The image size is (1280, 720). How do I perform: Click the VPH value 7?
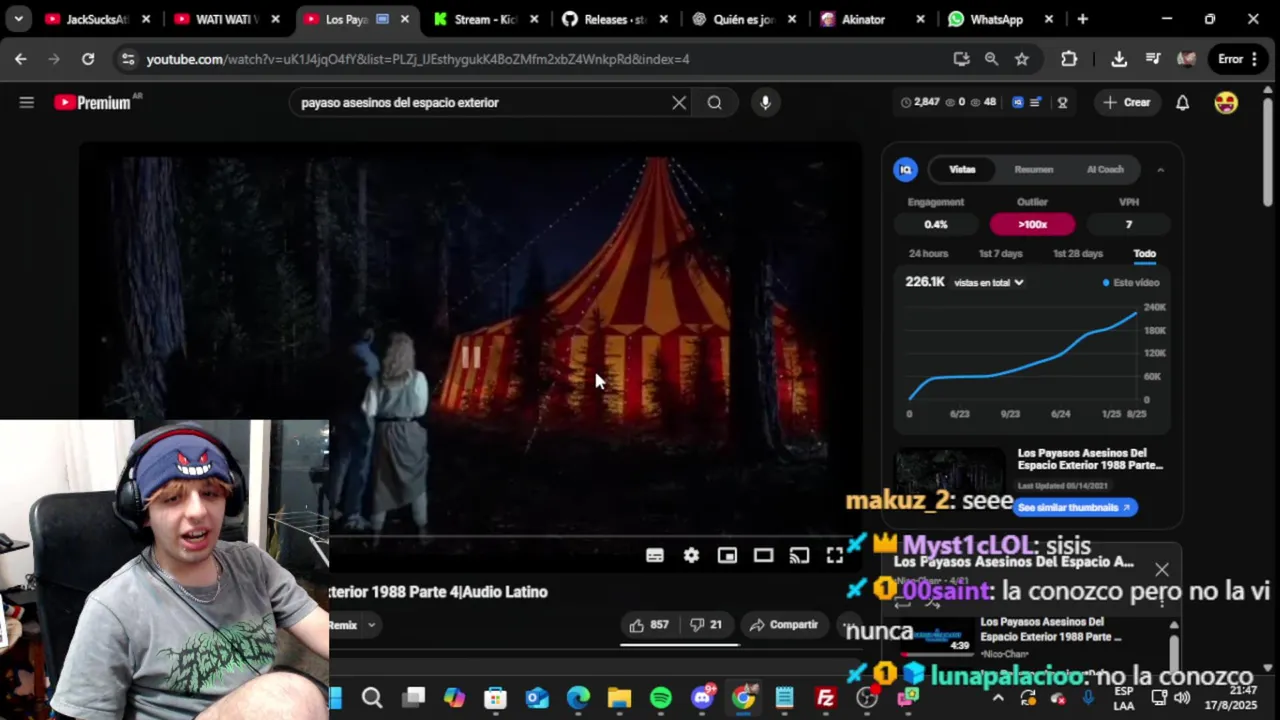pyautogui.click(x=1128, y=224)
